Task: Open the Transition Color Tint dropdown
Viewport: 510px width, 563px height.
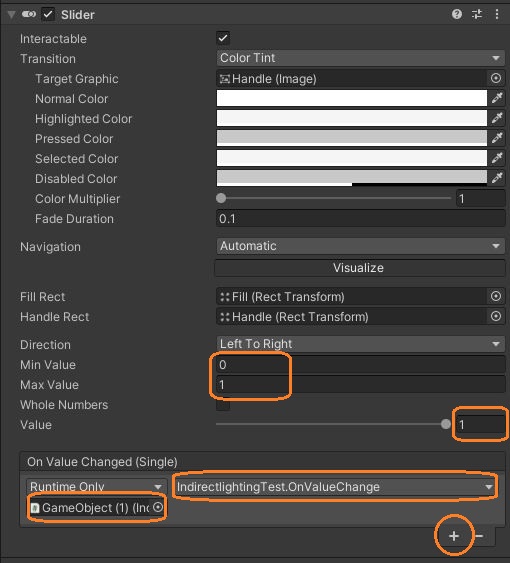Action: [360, 58]
